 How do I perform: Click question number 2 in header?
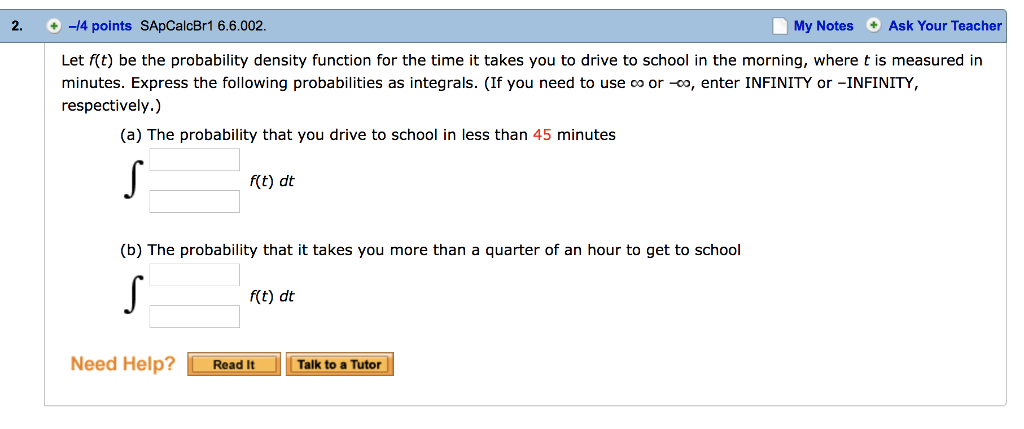tap(16, 26)
